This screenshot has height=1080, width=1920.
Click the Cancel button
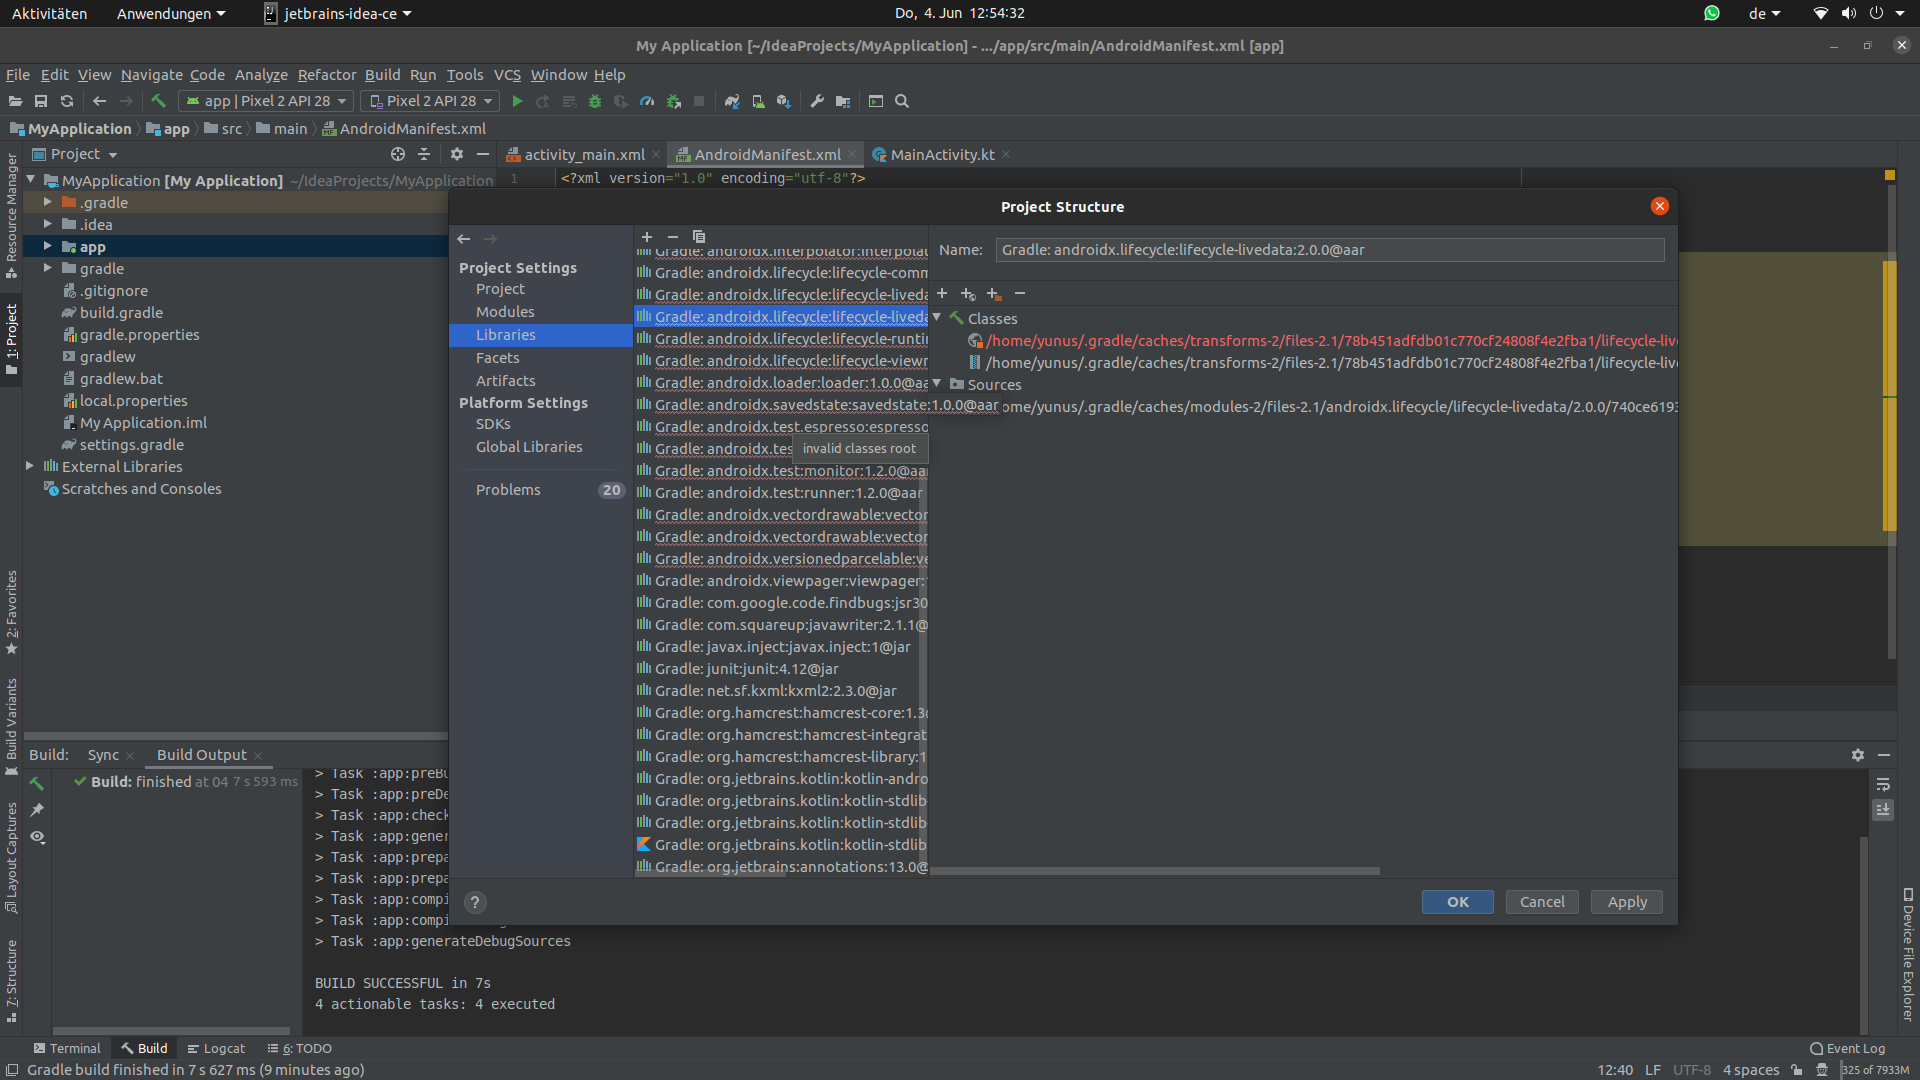click(x=1542, y=902)
